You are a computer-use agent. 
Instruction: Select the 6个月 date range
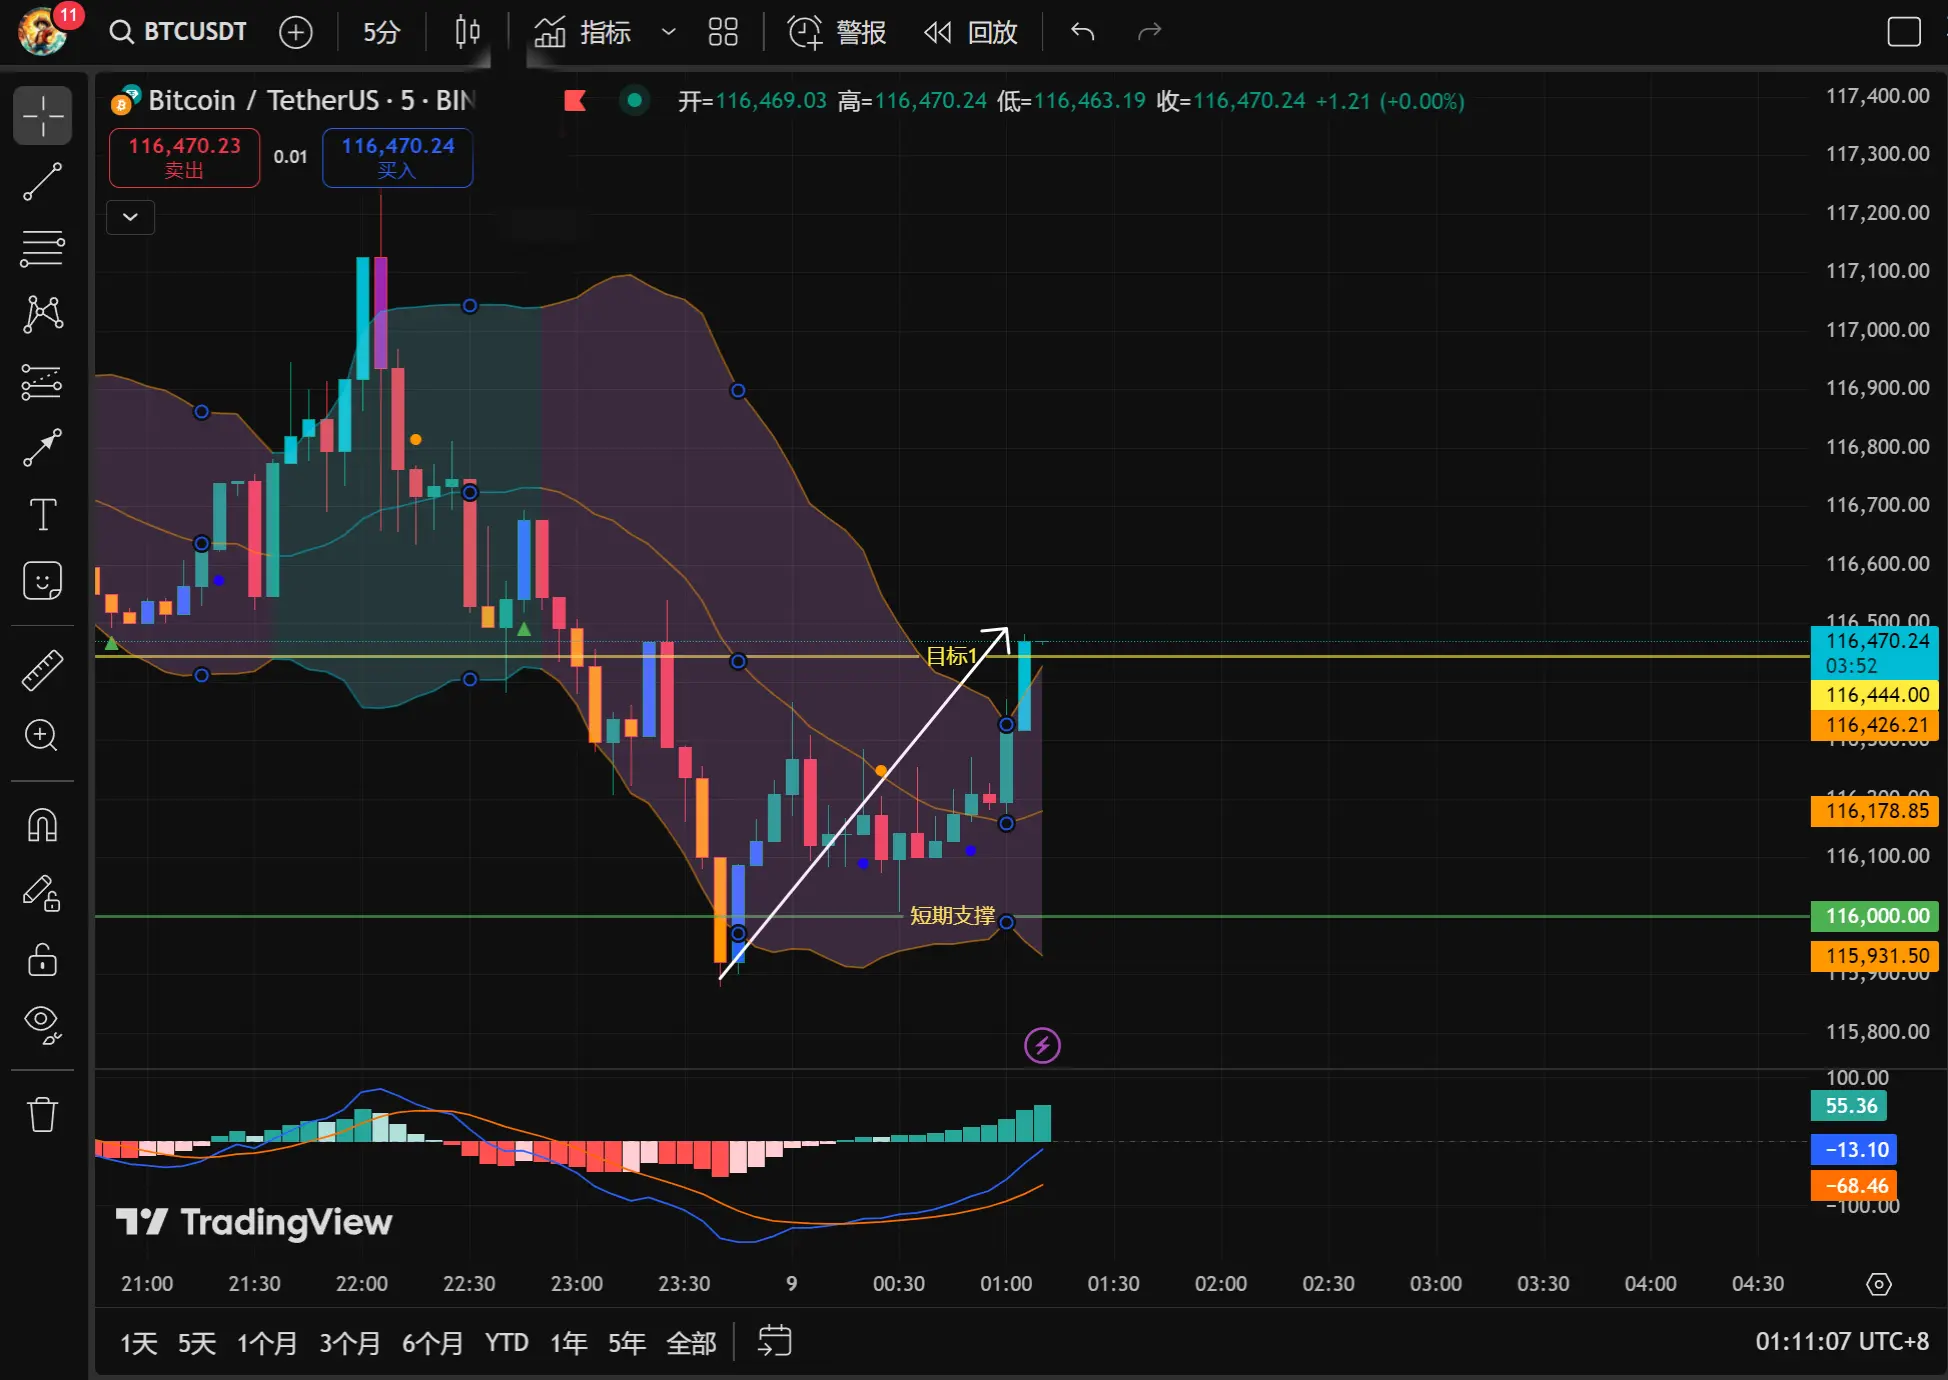tap(433, 1343)
